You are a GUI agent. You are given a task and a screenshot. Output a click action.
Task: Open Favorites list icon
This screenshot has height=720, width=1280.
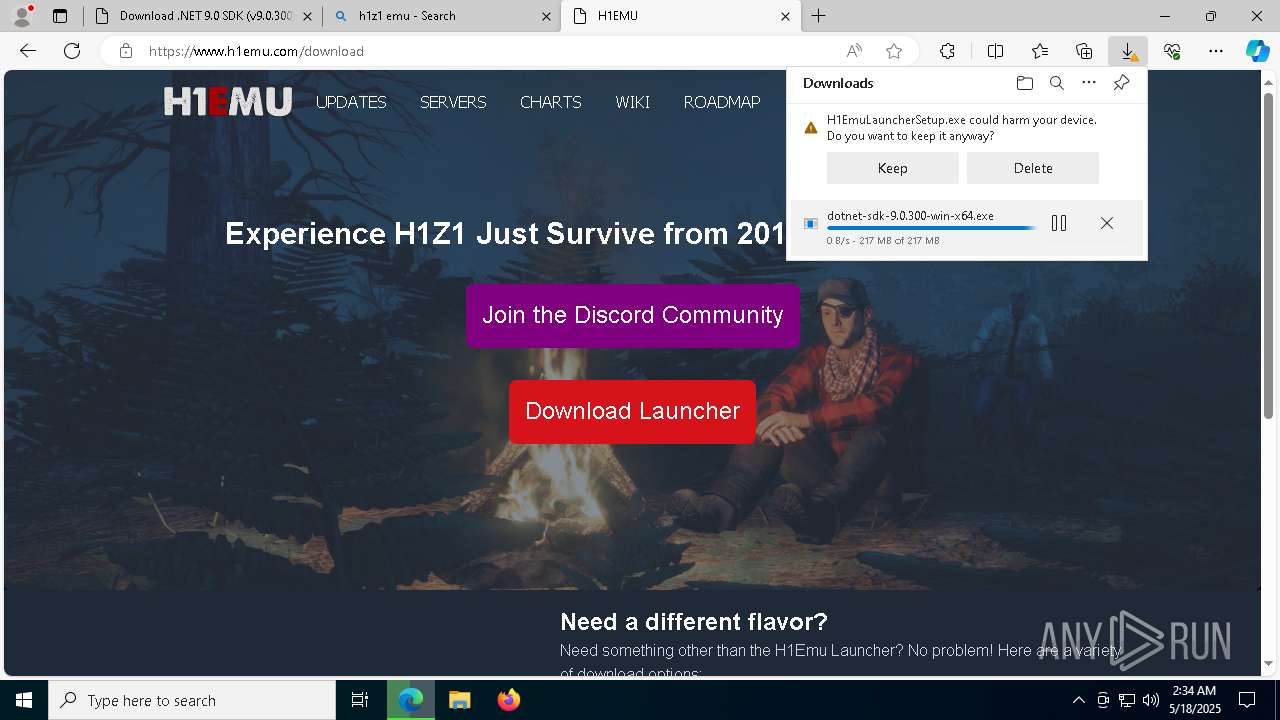coord(1040,51)
